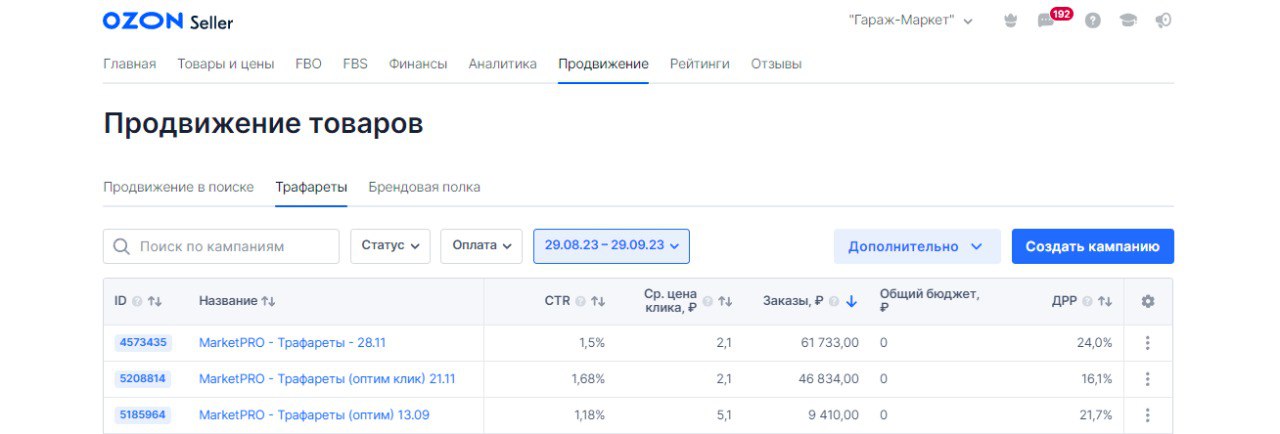Open the chat messages icon with 192 badge
The image size is (1280, 434).
[1047, 21]
